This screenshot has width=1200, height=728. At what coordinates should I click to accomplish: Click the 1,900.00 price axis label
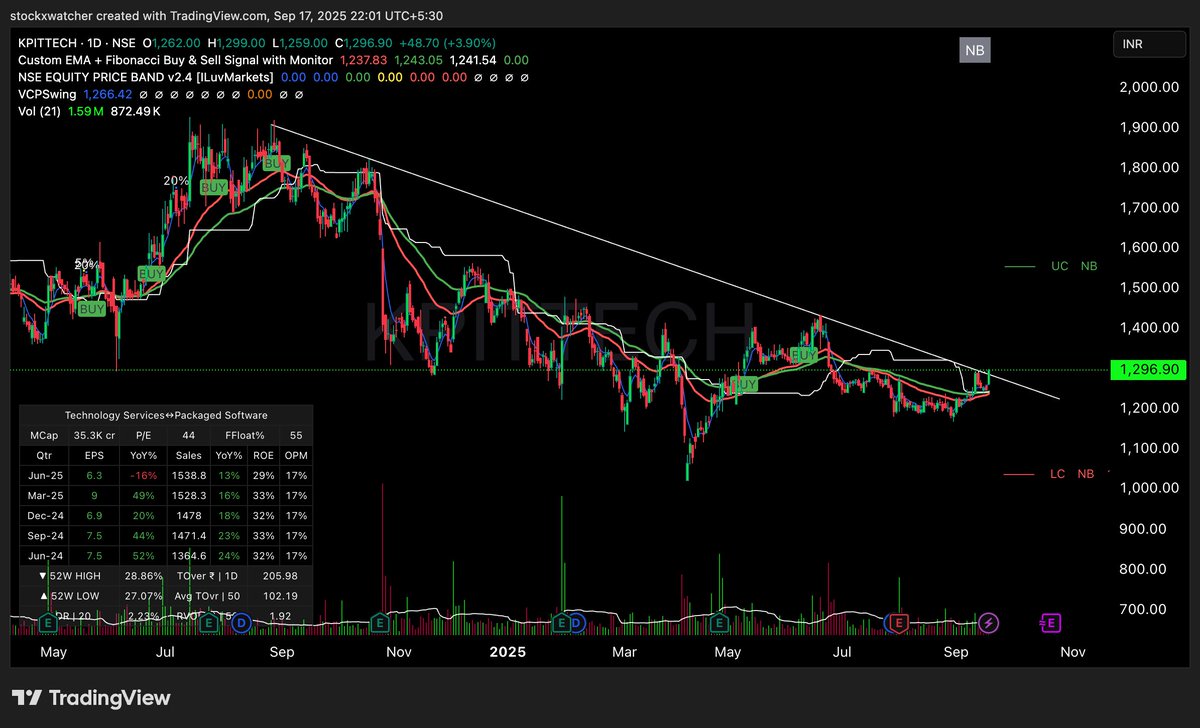[x=1147, y=127]
